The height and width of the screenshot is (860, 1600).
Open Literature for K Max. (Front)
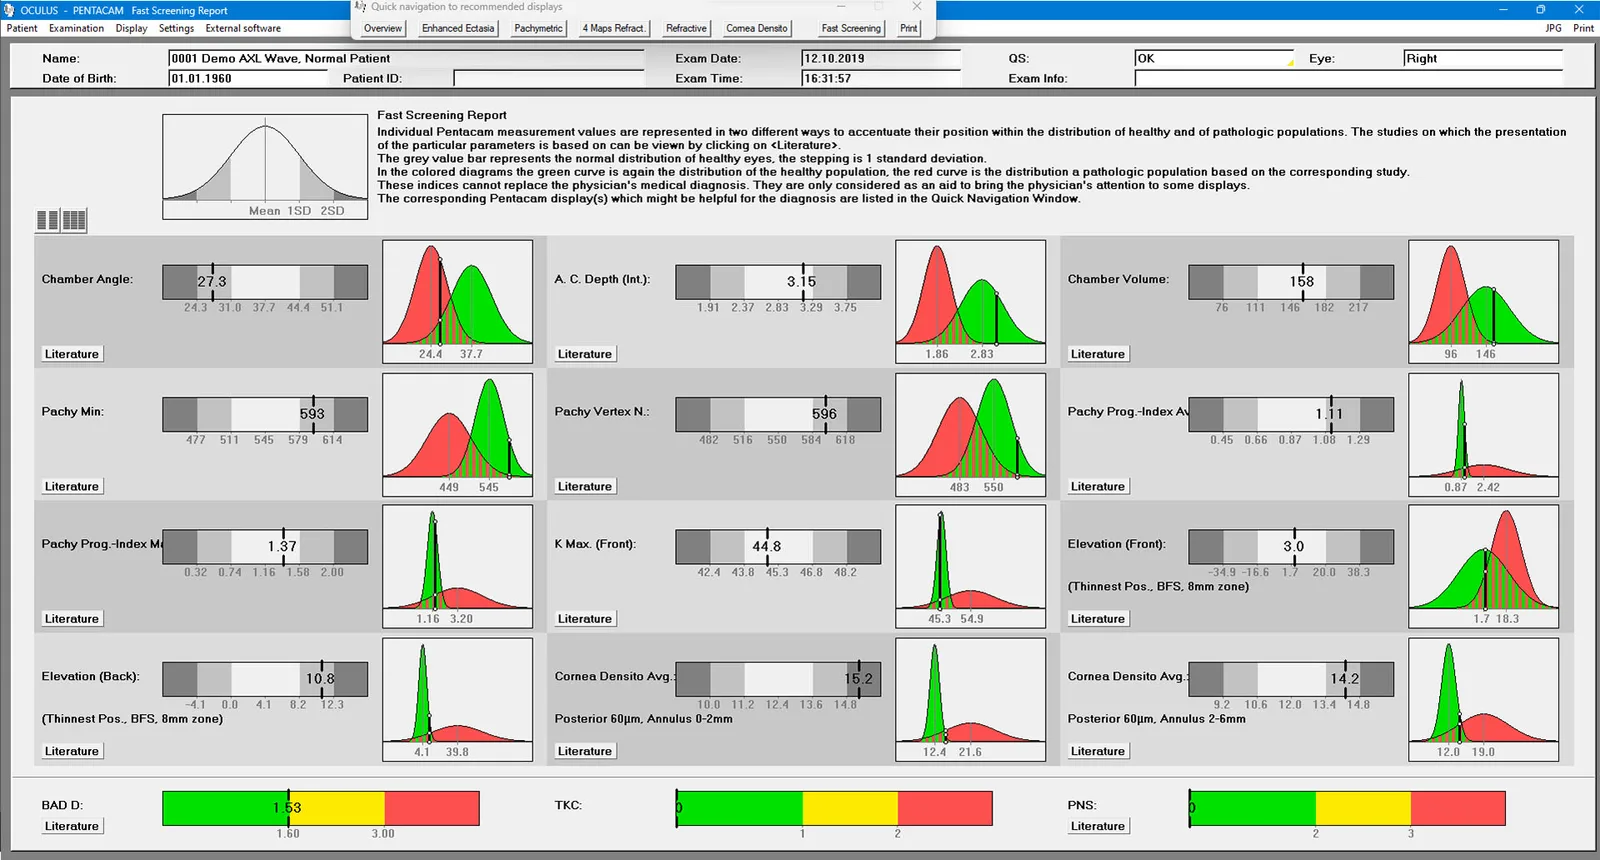(585, 619)
